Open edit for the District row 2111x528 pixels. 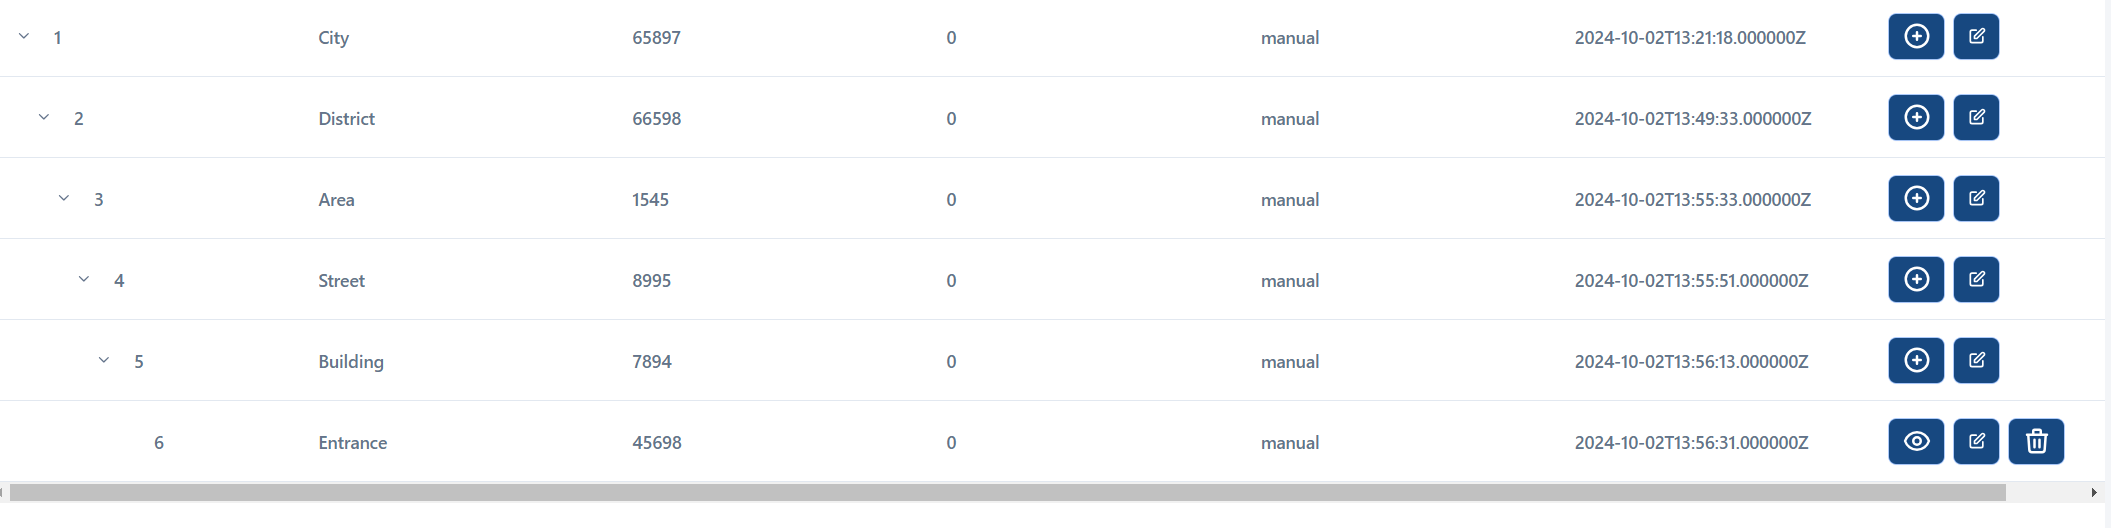click(x=1976, y=118)
